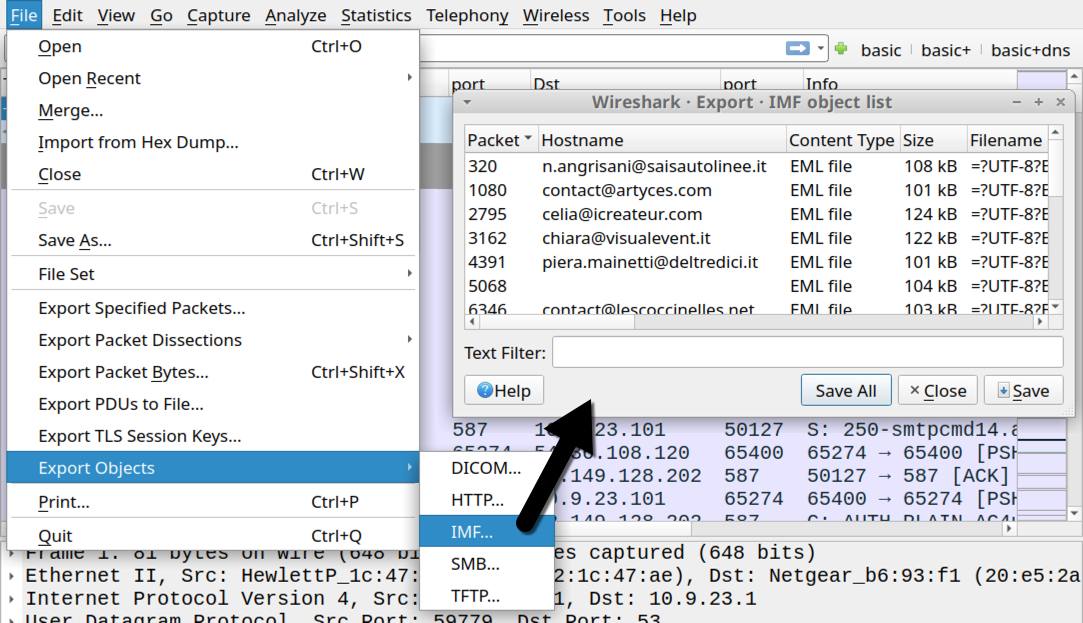Viewport: 1083px width, 623px height.
Task: Click the display filter input bar
Action: point(601,49)
